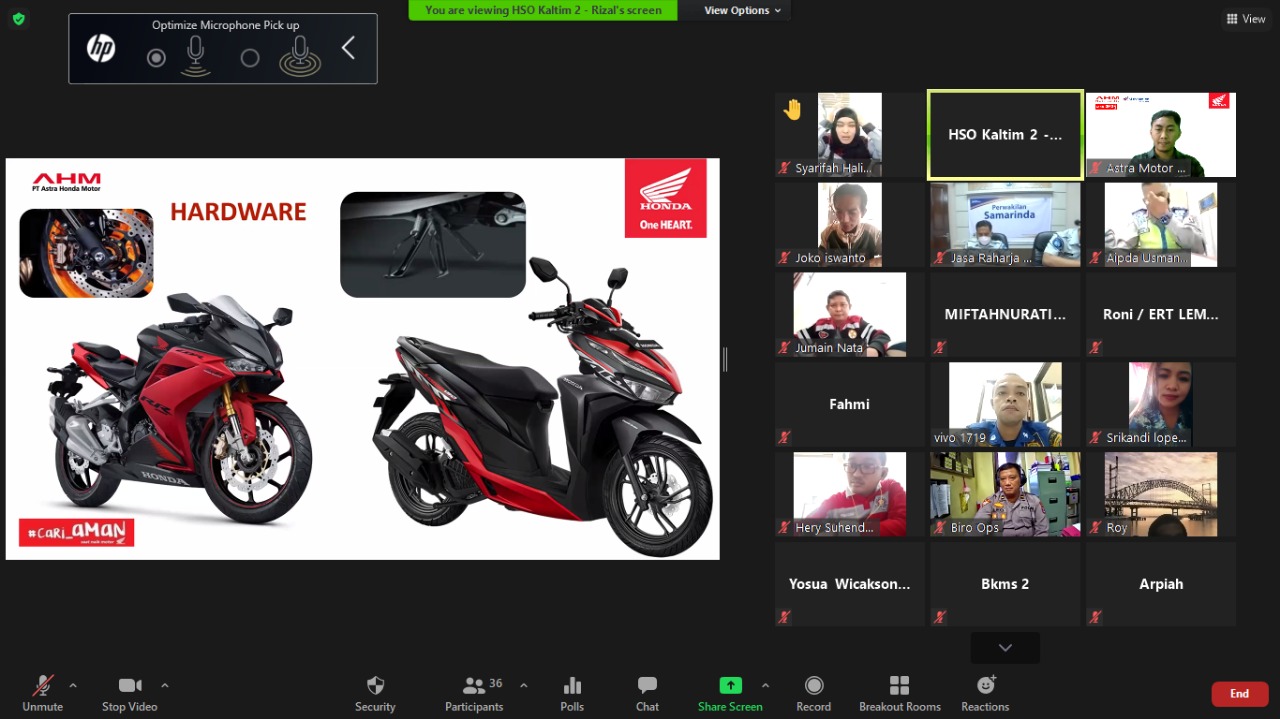Image resolution: width=1280 pixels, height=719 pixels.
Task: Open the Reactions menu
Action: point(985,686)
